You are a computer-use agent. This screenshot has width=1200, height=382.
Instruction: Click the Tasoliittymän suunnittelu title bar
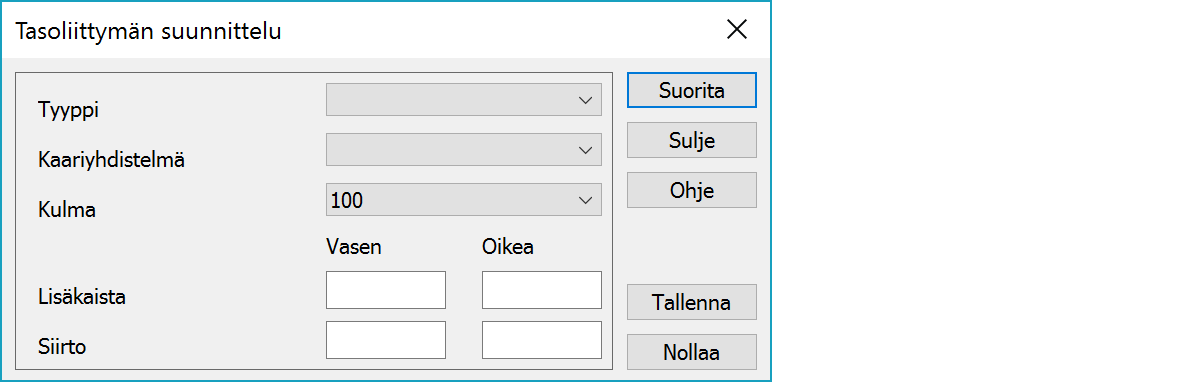[148, 31]
